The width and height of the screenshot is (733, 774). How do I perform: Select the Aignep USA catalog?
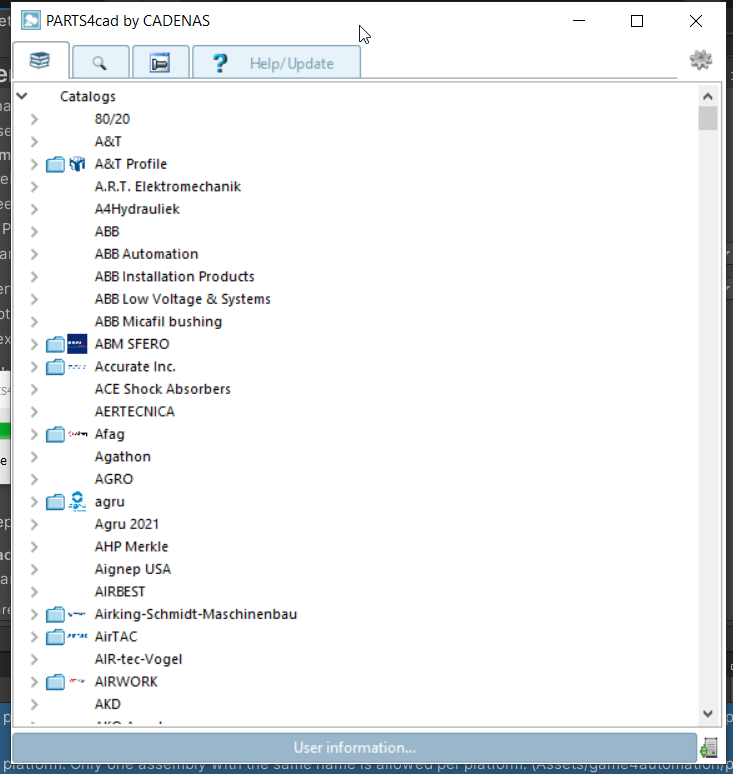click(x=133, y=569)
